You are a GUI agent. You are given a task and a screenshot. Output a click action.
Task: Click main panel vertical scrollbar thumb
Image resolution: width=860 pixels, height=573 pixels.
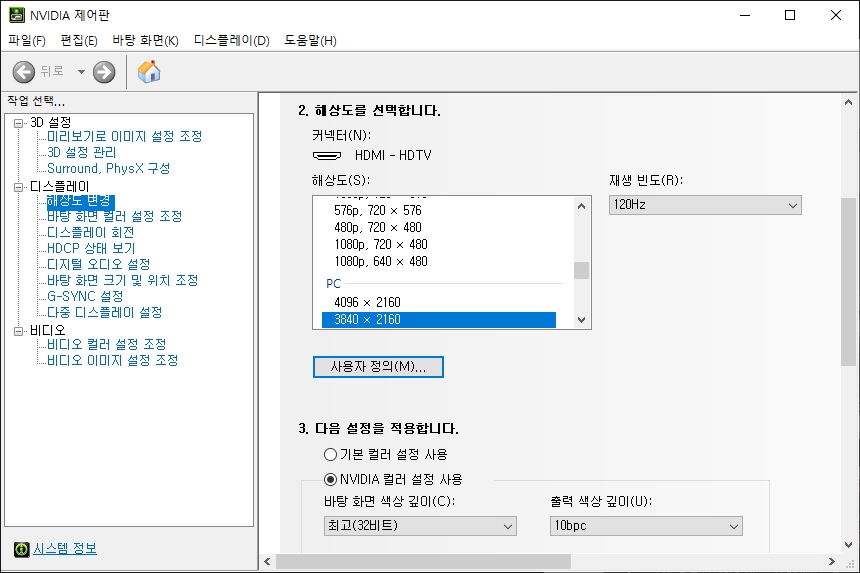(848, 282)
